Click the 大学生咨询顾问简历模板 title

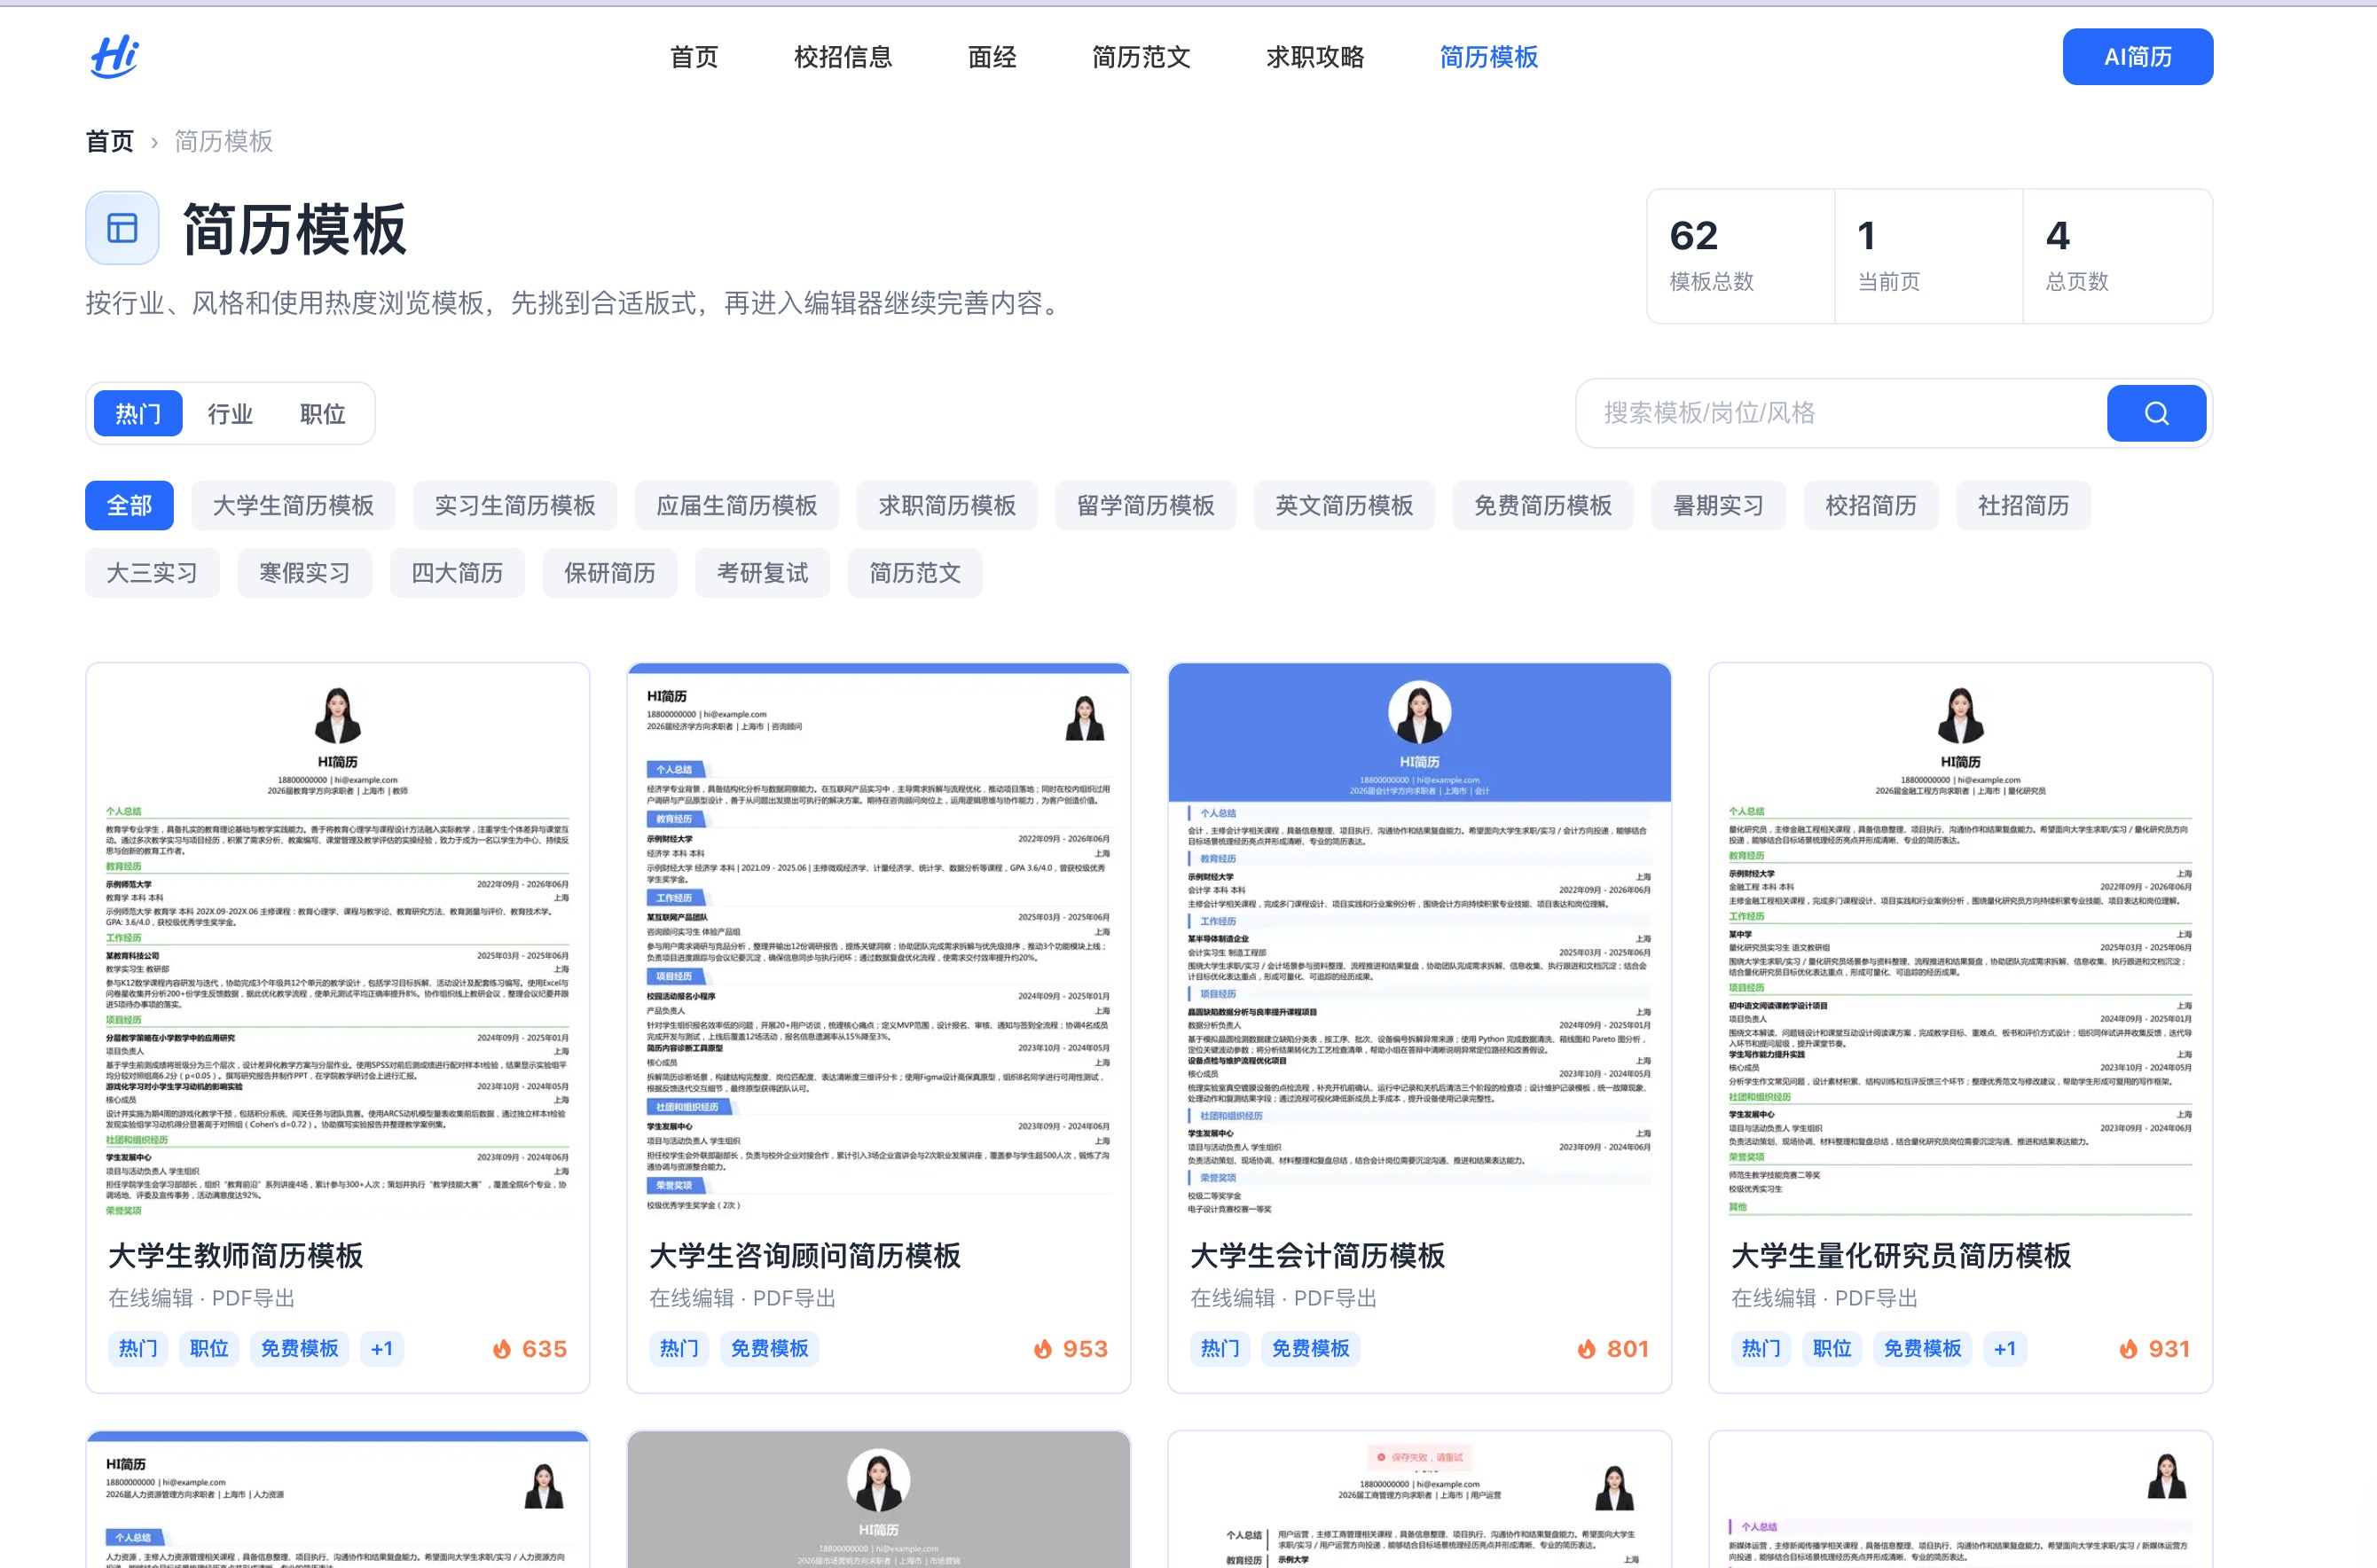[805, 1255]
